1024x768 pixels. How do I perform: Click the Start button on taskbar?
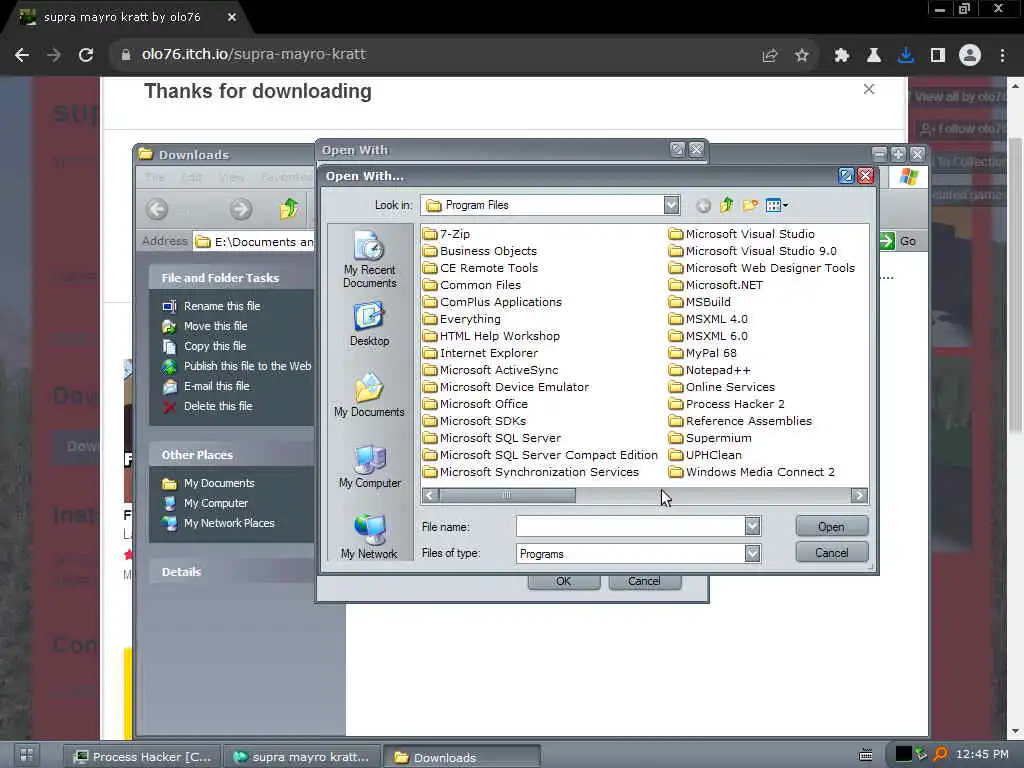pos(26,756)
